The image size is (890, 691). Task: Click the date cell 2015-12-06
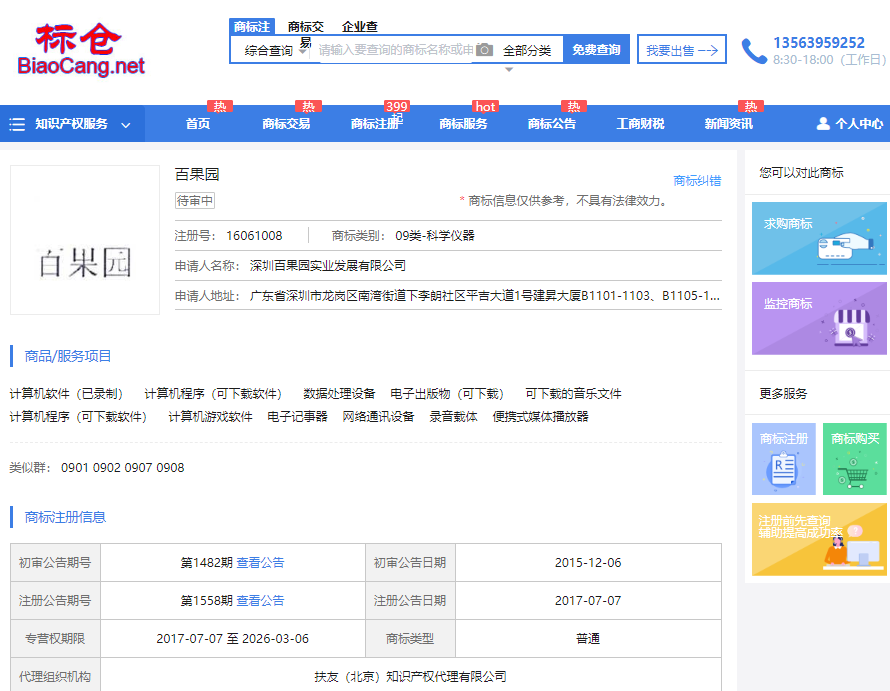pyautogui.click(x=588, y=563)
